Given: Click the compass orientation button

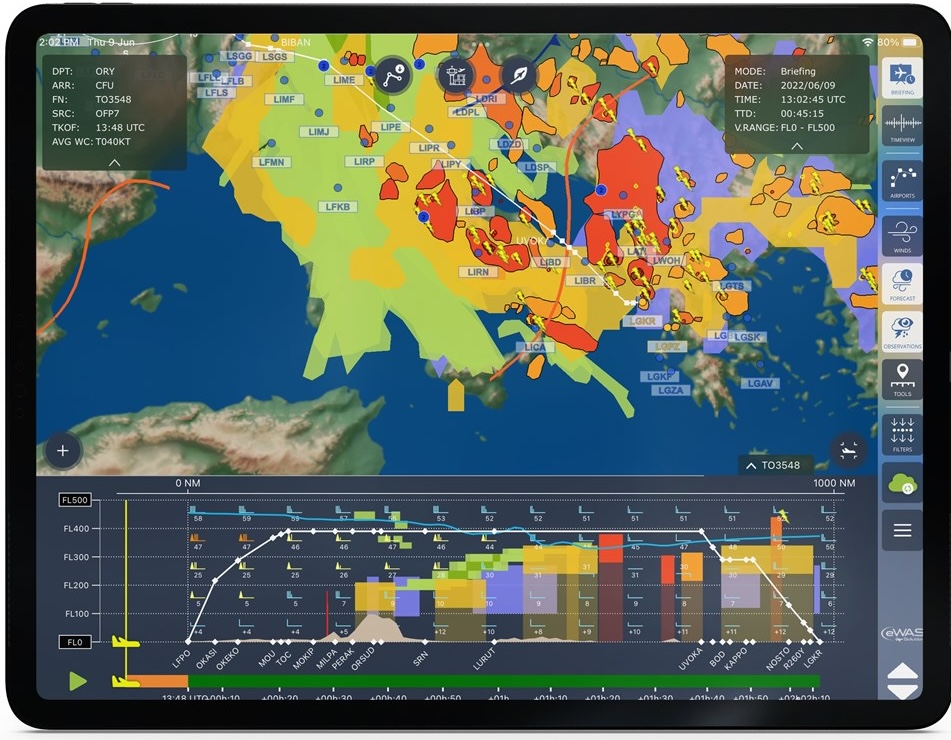Looking at the screenshot, I should tap(518, 75).
